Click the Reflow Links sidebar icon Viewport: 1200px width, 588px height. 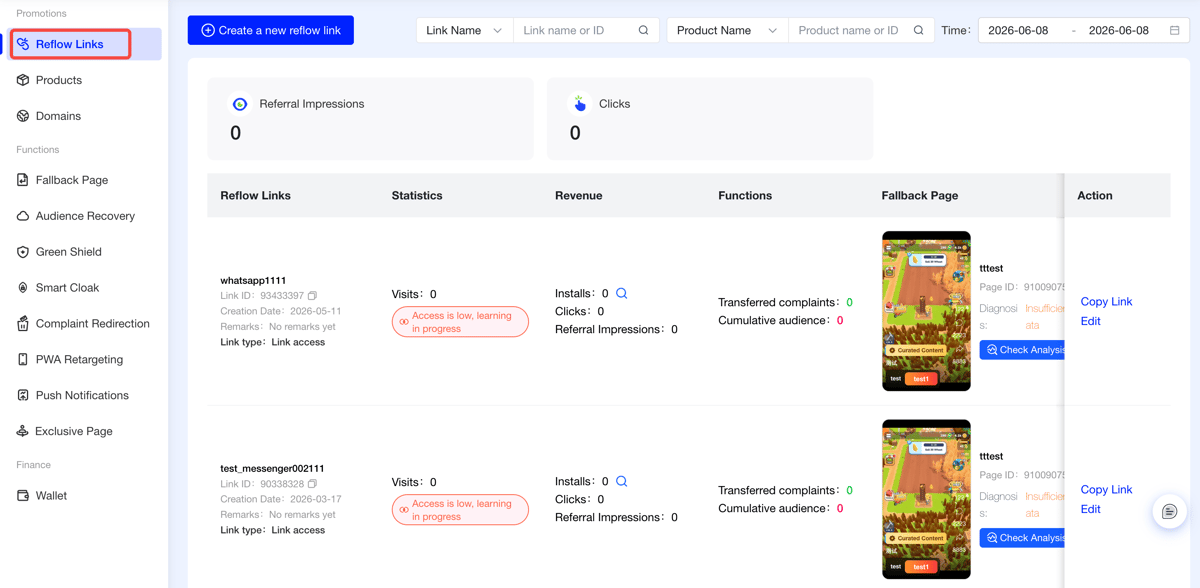[23, 44]
